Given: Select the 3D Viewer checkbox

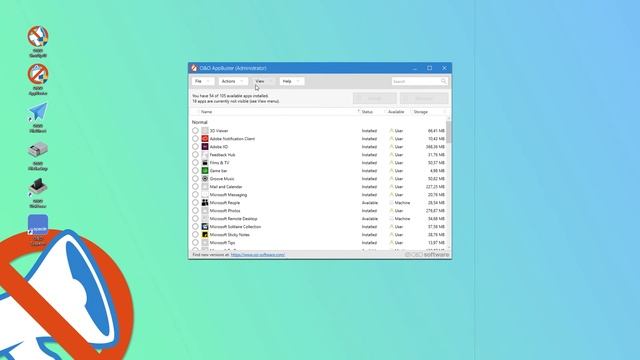Looking at the screenshot, I should [195, 131].
